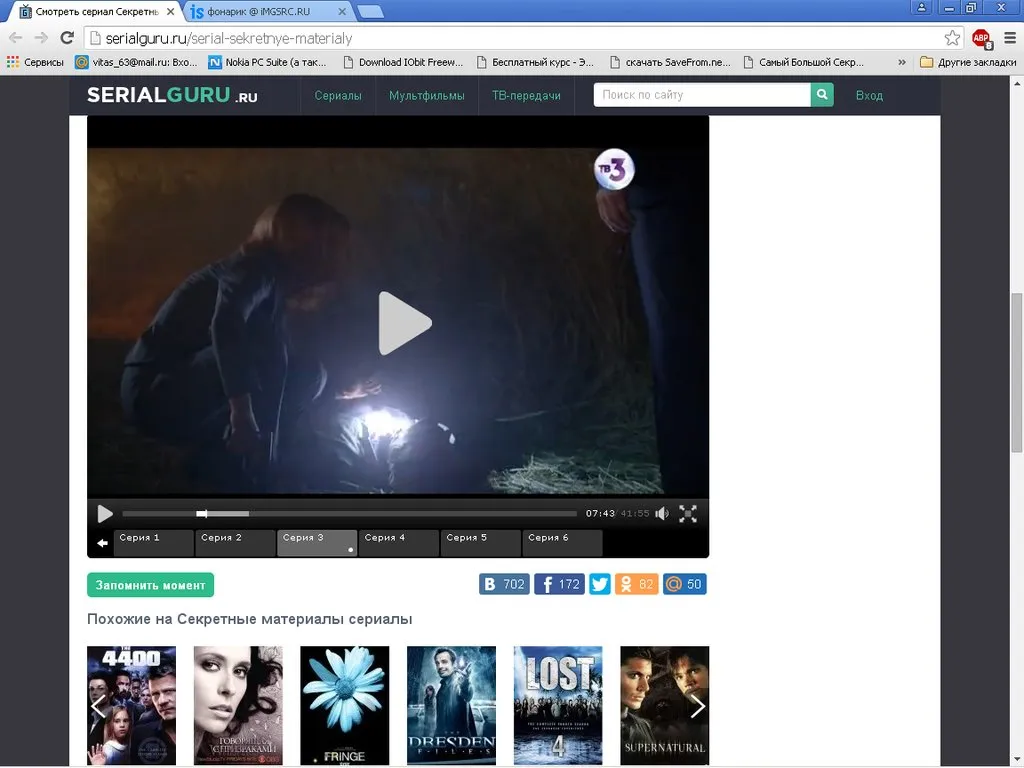Close the фонарик @ iMGSRC.RU tab
The height and width of the screenshot is (768, 1024).
pyautogui.click(x=342, y=12)
